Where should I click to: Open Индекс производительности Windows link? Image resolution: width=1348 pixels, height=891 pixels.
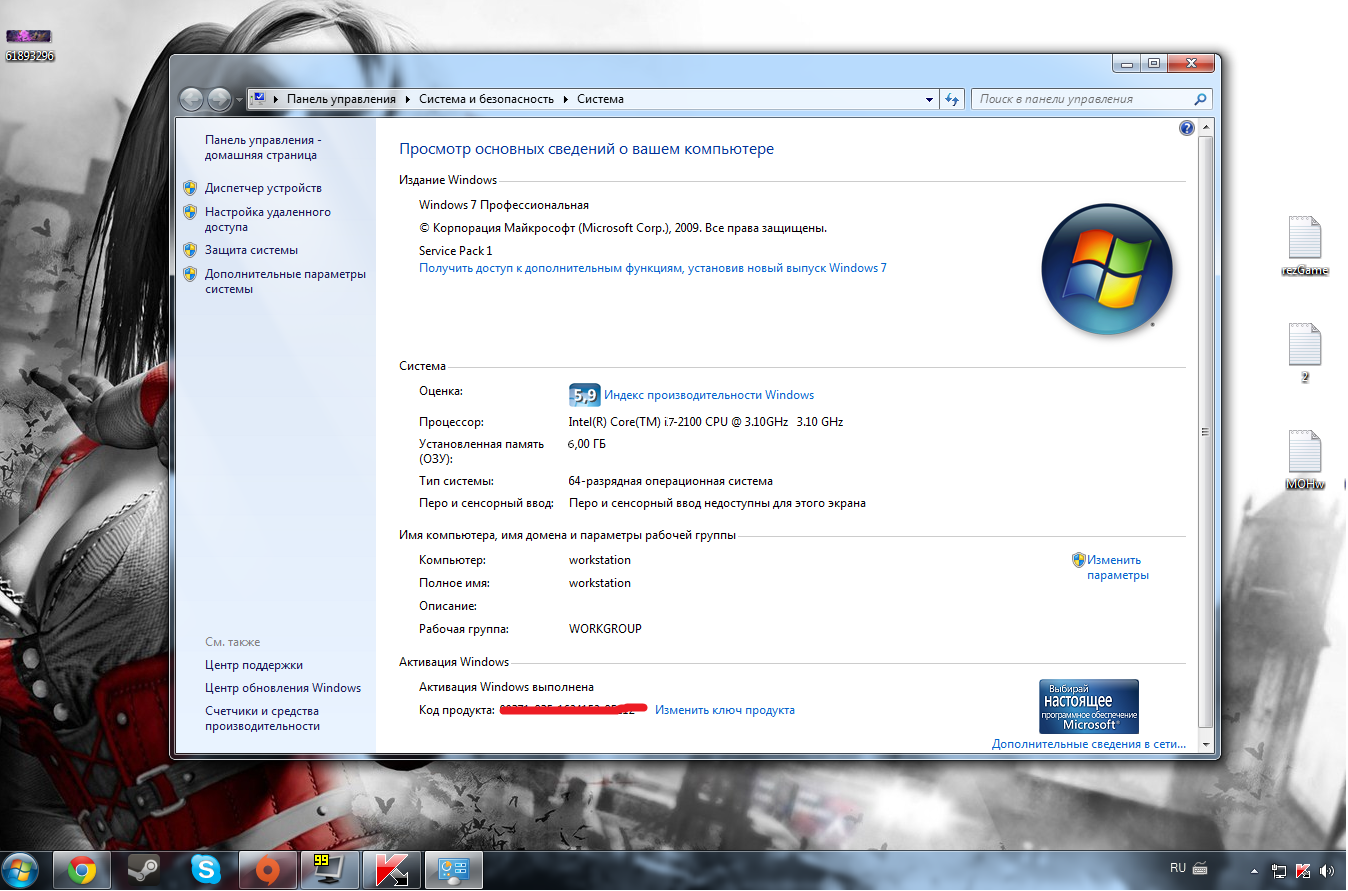709,395
